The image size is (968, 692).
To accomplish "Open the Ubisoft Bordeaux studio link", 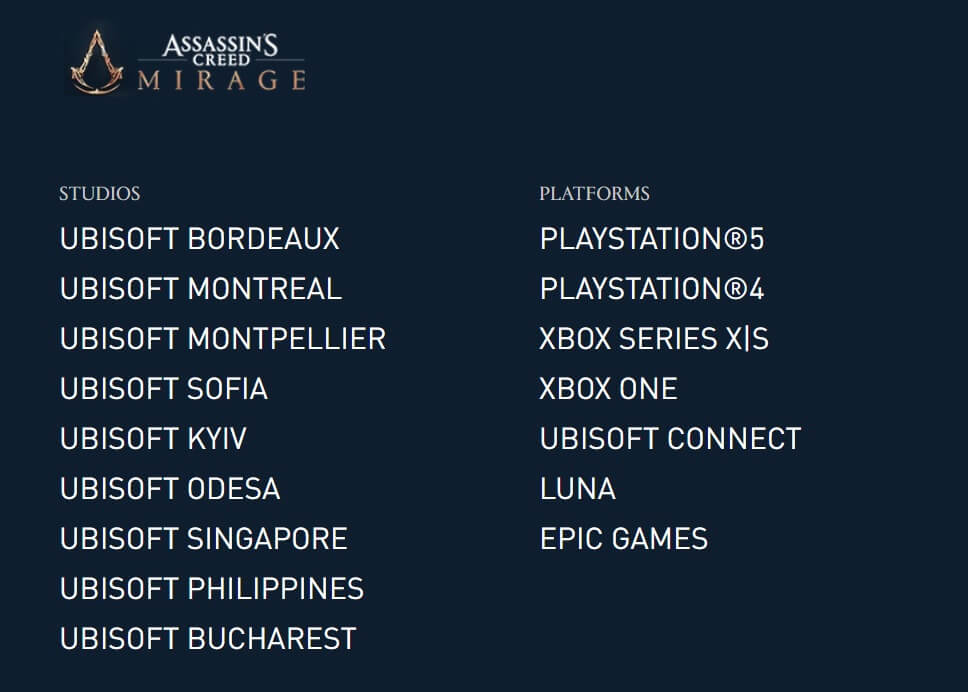I will click(x=200, y=239).
